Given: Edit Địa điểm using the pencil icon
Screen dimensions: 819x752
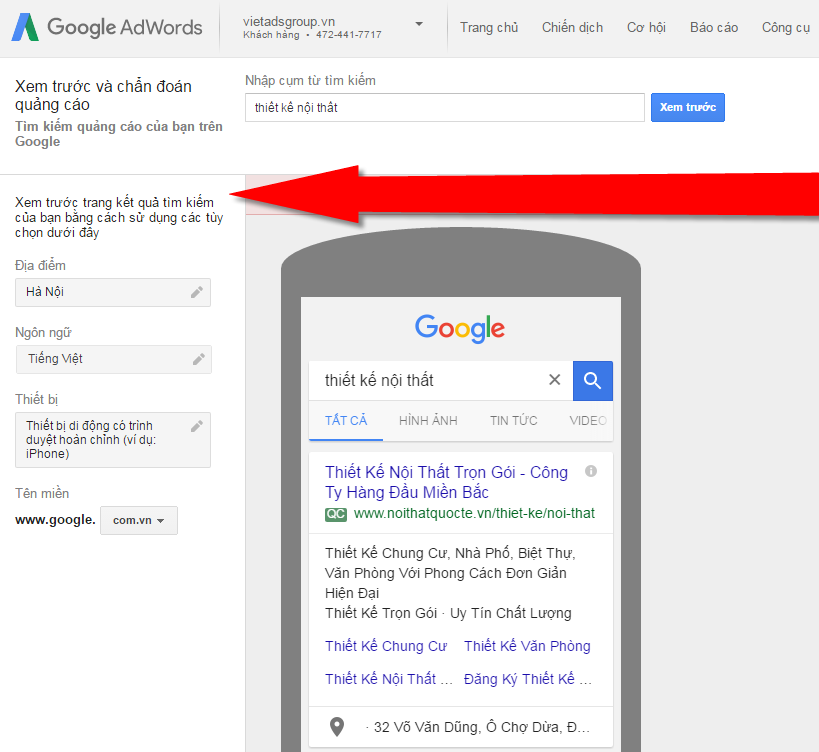Looking at the screenshot, I should (197, 291).
